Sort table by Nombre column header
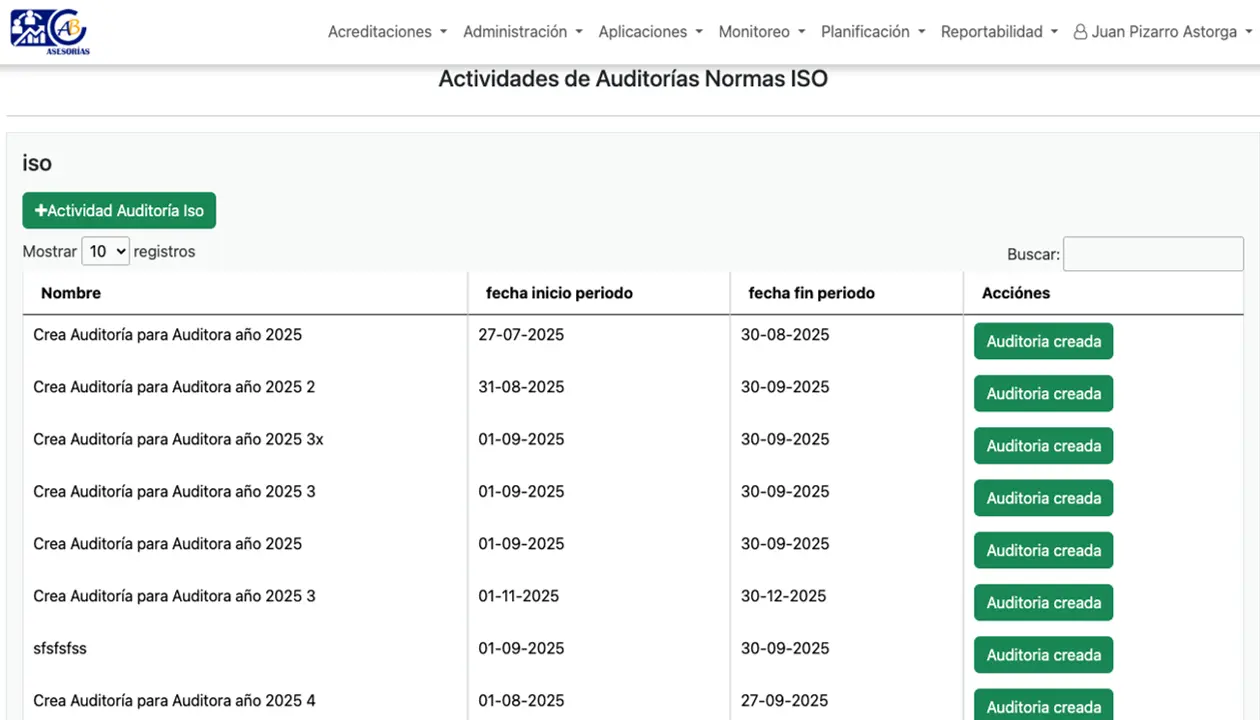The image size is (1260, 720). pos(71,293)
